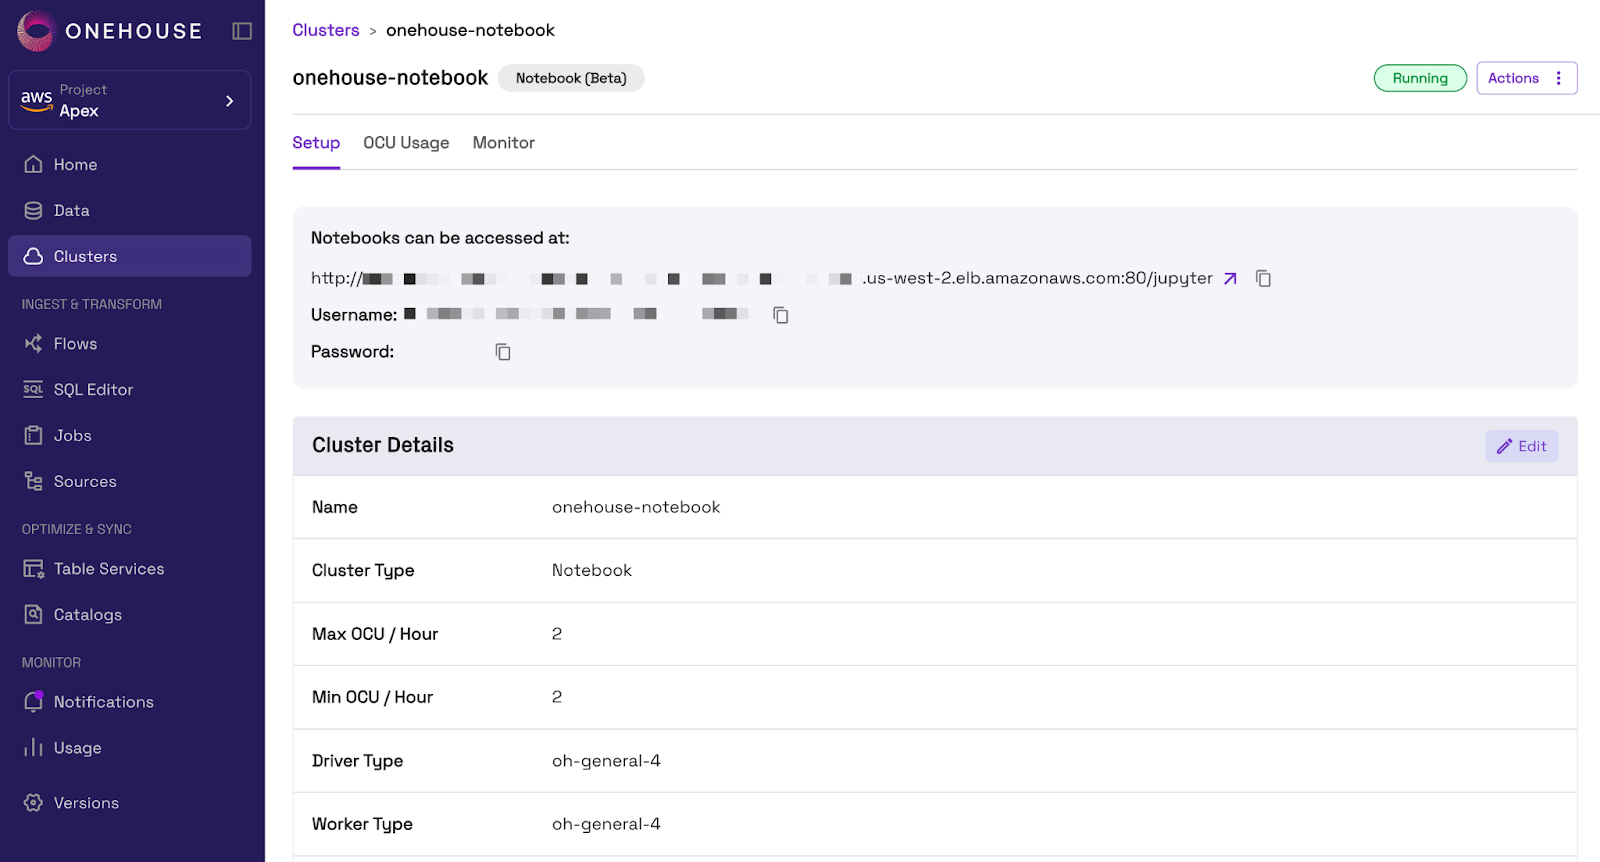Click the pencil icon in the Edit button
Screen dimensions: 1600x862
[x=1504, y=446]
